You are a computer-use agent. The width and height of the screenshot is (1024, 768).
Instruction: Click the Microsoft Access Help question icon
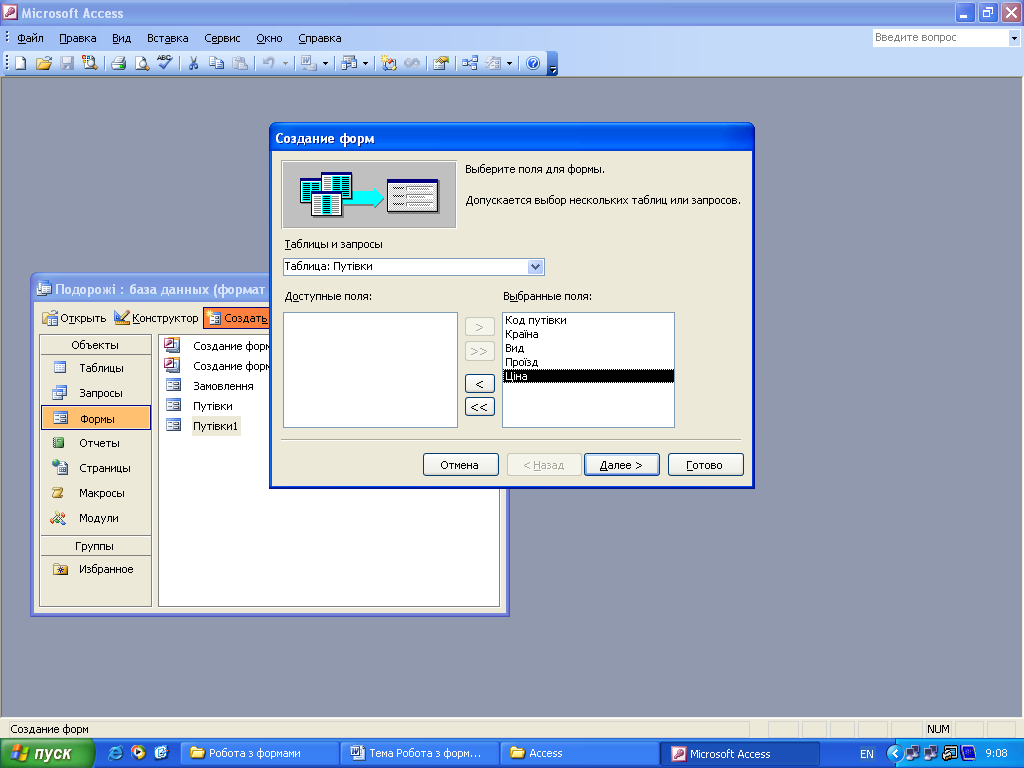pos(533,63)
